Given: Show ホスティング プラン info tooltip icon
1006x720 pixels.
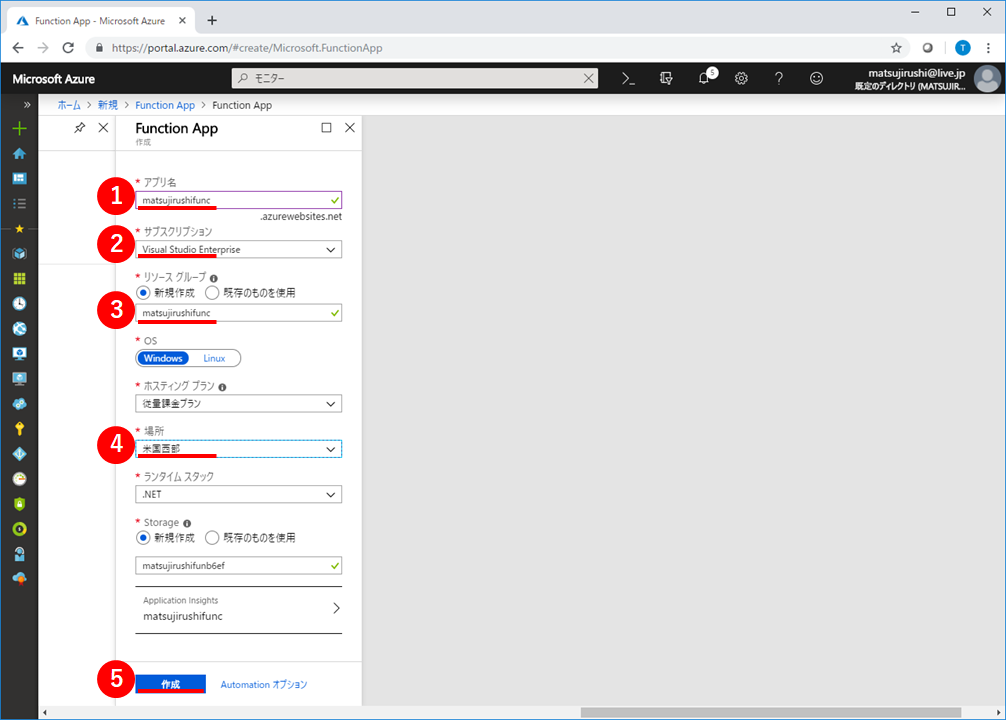Looking at the screenshot, I should click(222, 388).
